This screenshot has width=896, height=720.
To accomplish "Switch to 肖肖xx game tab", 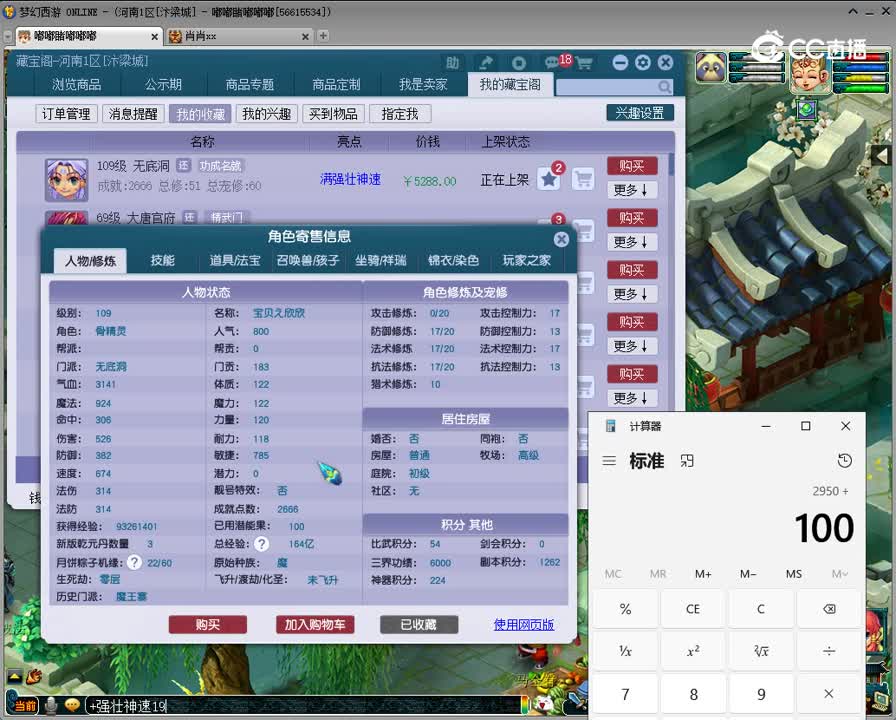I will (x=240, y=36).
